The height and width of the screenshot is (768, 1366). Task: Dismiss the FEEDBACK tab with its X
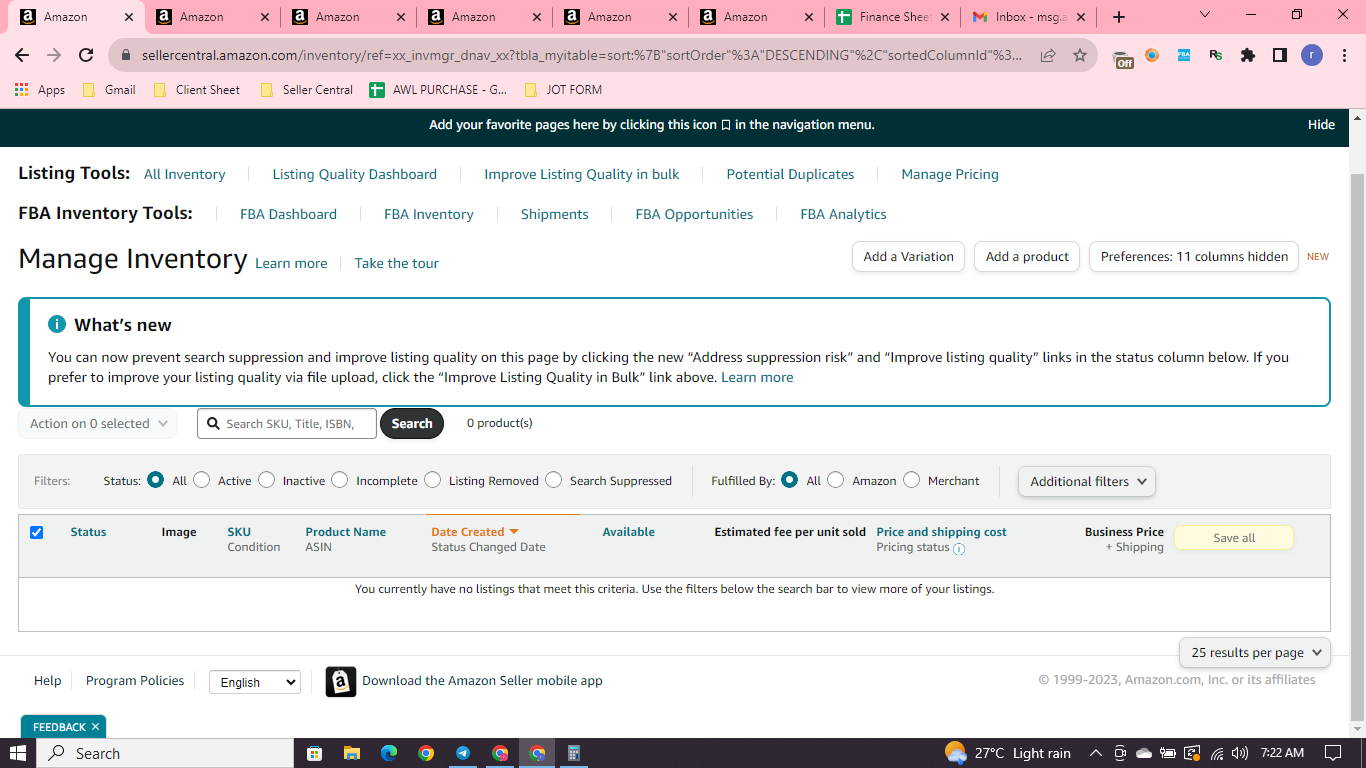(x=95, y=727)
